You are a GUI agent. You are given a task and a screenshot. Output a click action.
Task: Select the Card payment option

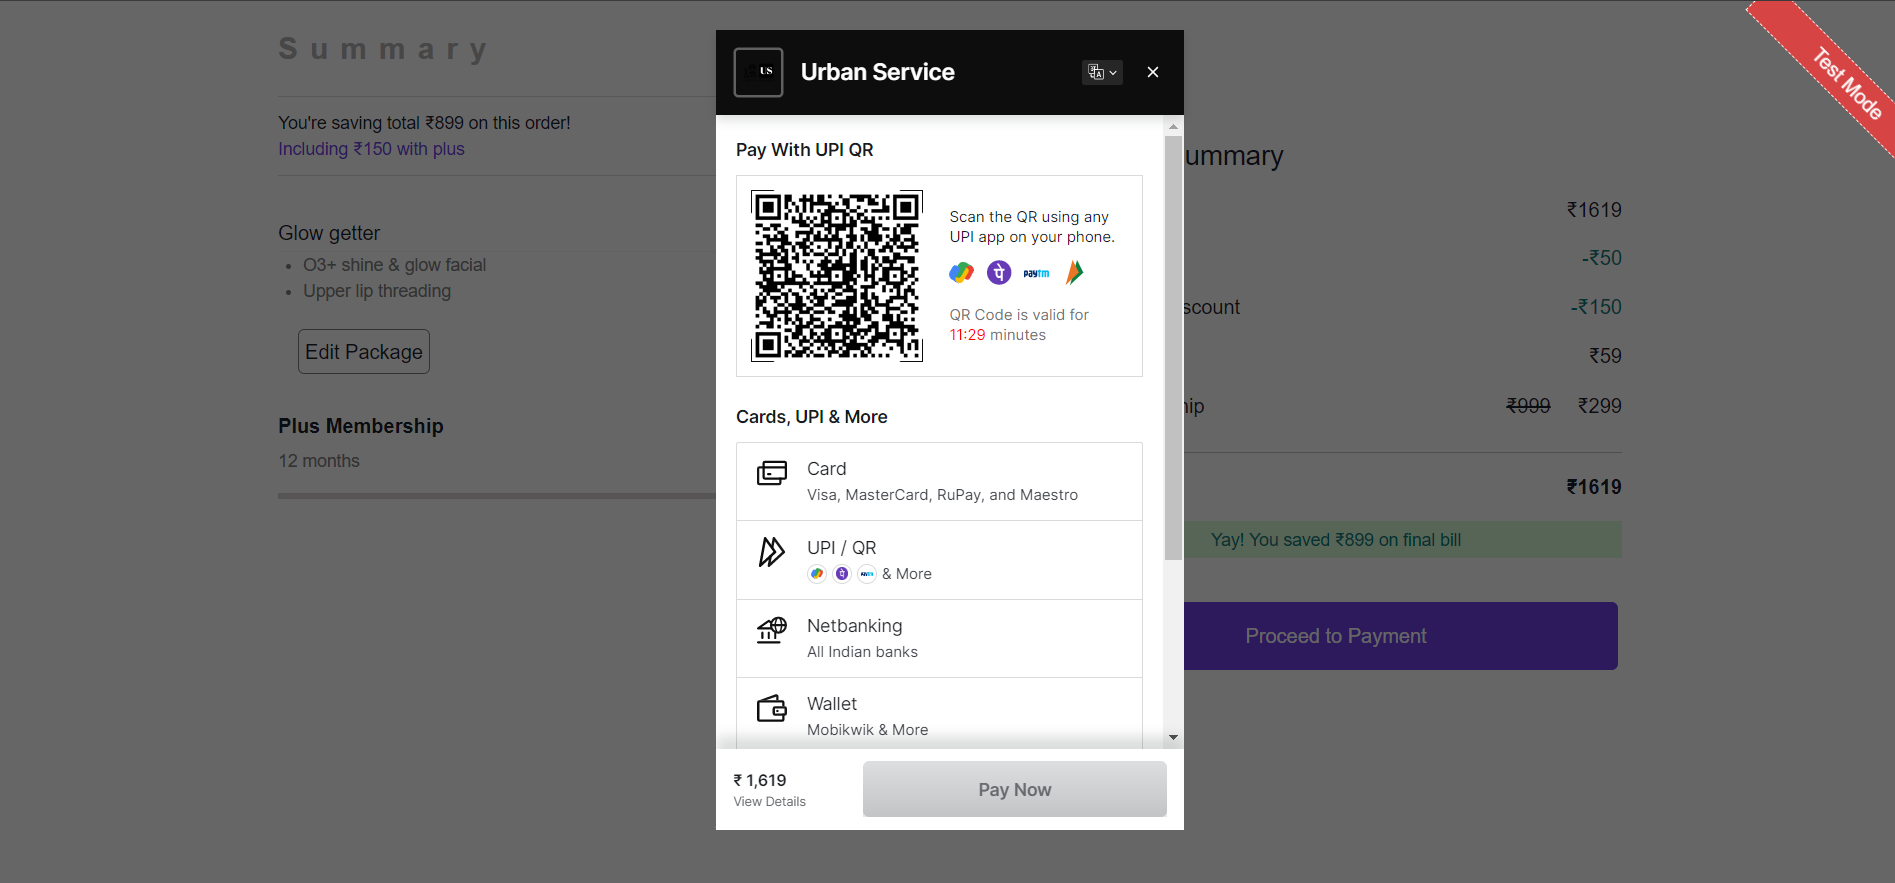coord(939,481)
